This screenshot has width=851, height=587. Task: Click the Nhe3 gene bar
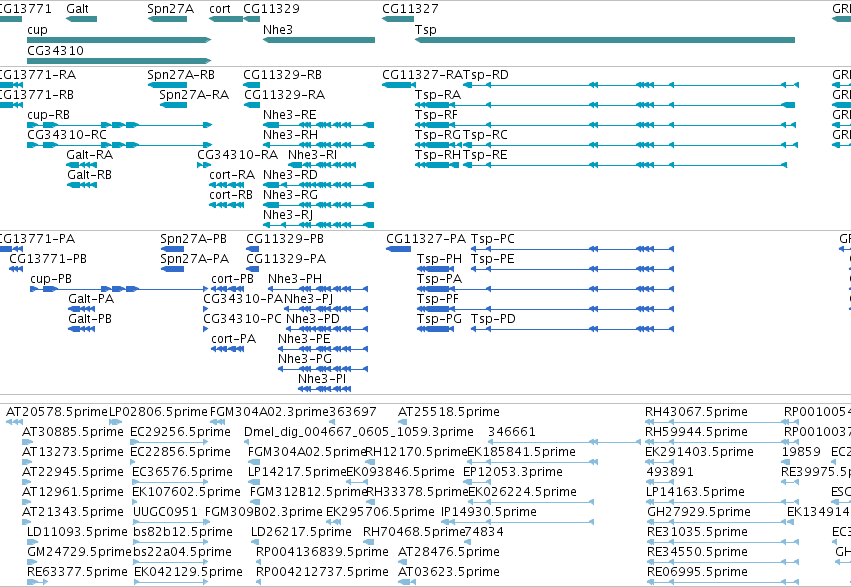tap(319, 40)
